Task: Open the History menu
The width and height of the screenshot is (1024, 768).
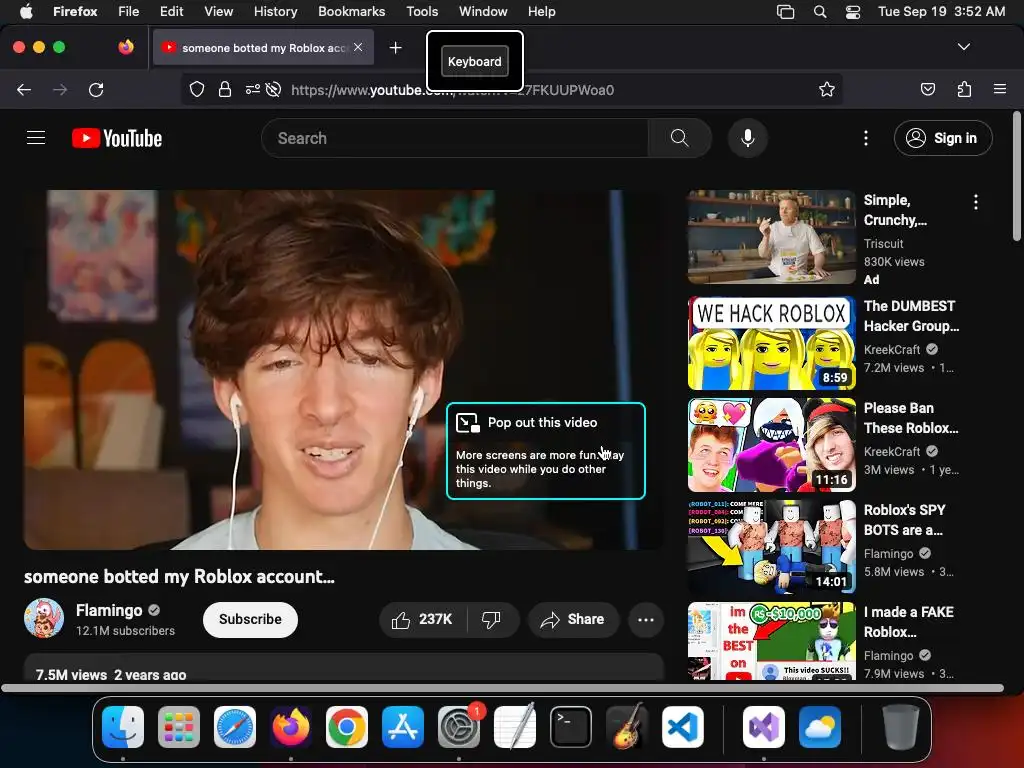Action: tap(275, 12)
